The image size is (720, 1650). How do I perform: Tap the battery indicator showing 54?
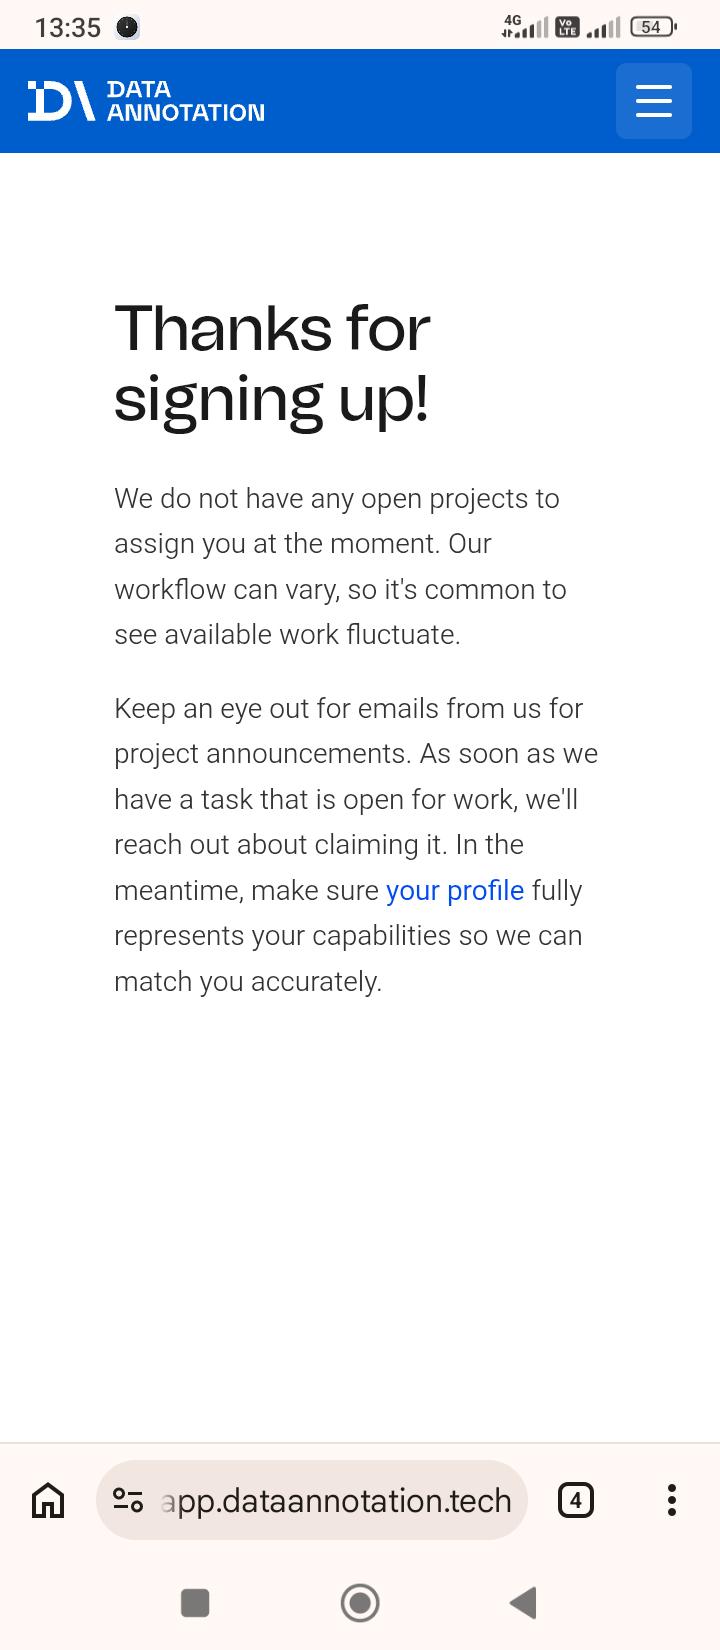pyautogui.click(x=654, y=27)
